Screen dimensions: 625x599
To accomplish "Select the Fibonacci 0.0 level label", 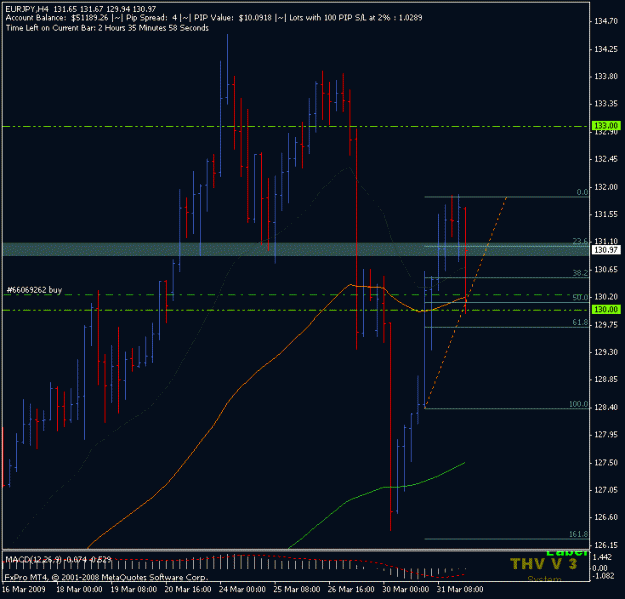I will tap(582, 192).
